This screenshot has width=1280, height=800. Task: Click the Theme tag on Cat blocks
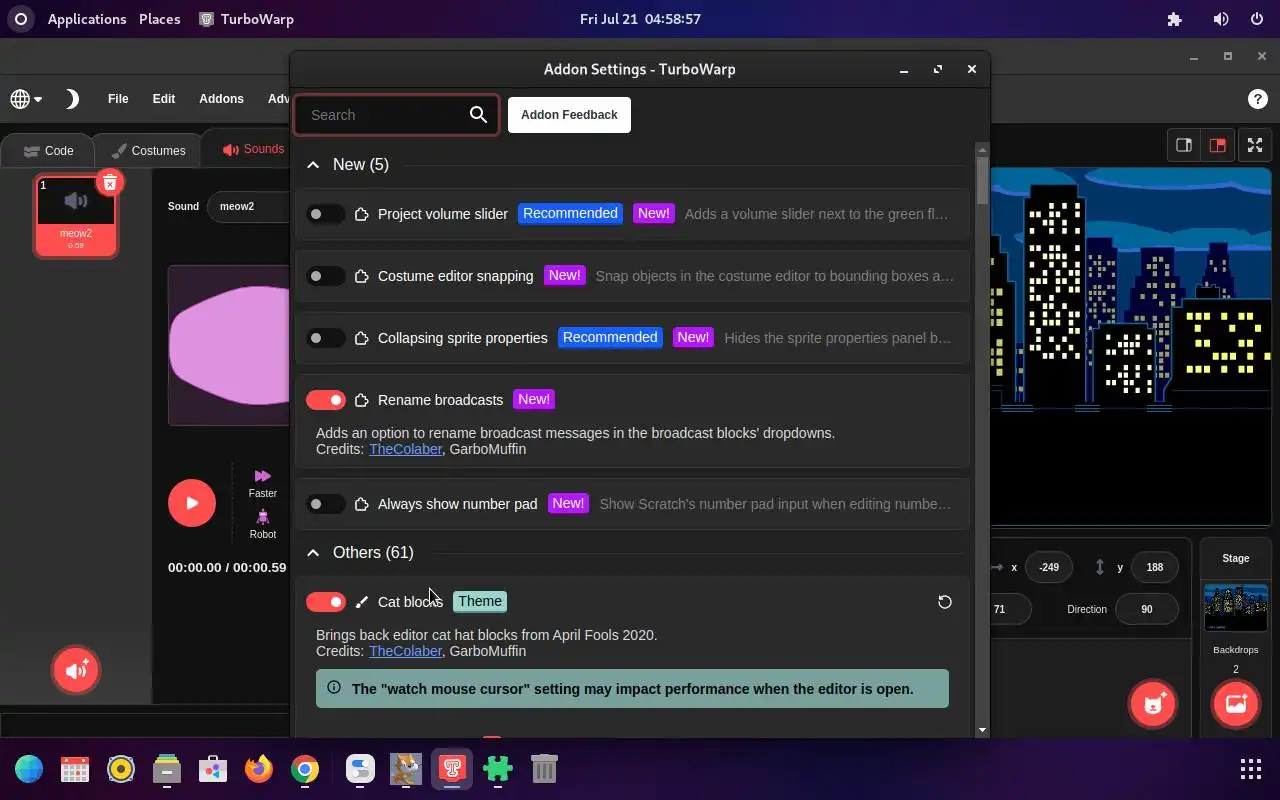480,601
